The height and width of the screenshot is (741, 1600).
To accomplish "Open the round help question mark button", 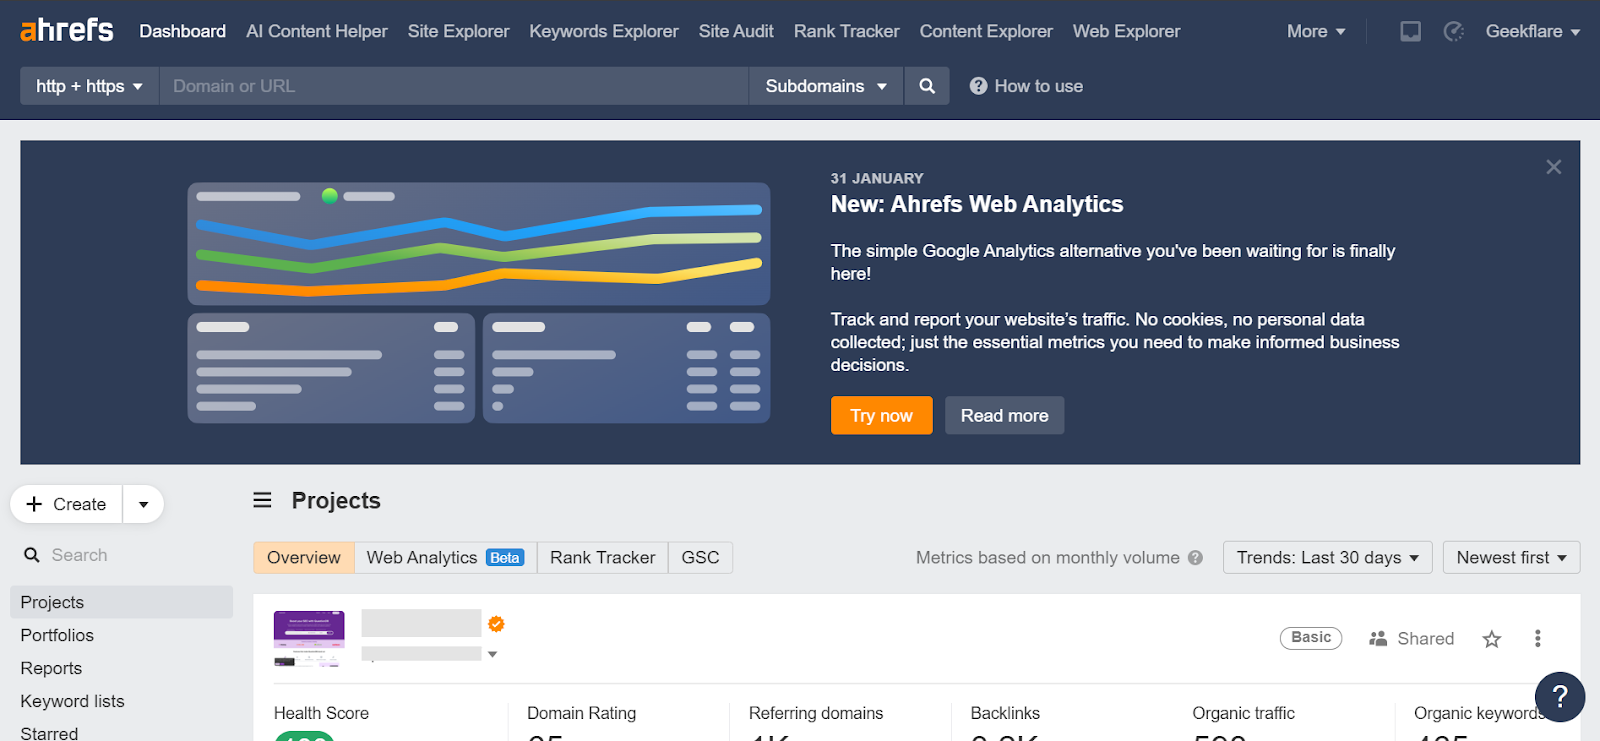I will pos(1560,697).
